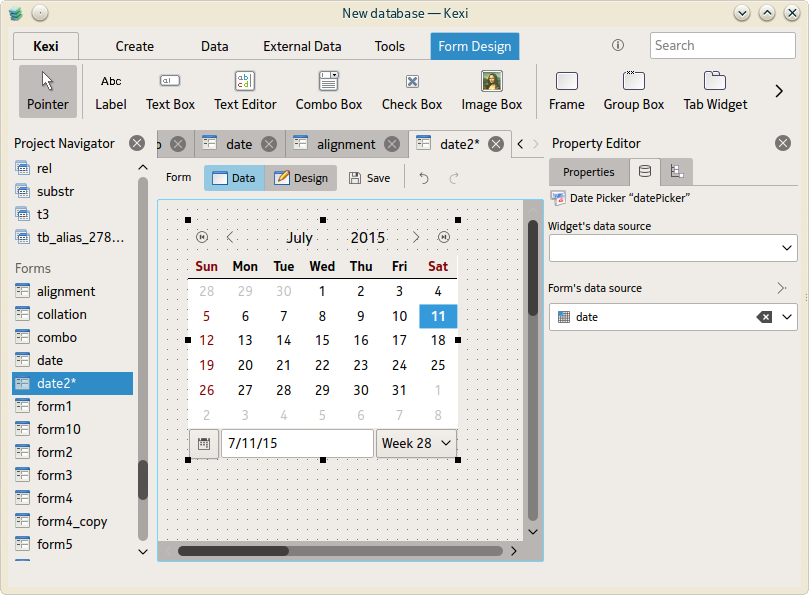Open form10 in the Project Navigator
Image resolution: width=809 pixels, height=595 pixels.
[59, 429]
